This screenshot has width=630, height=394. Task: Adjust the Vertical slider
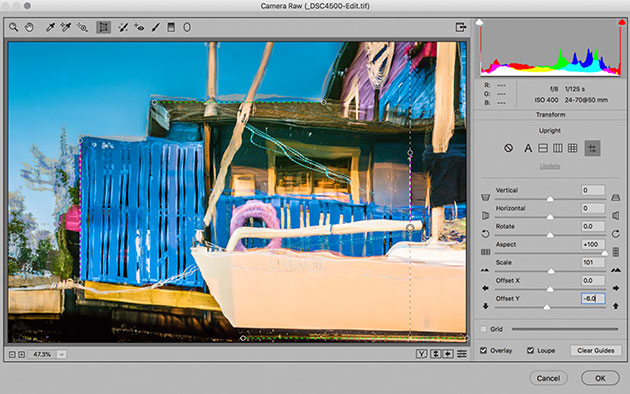(x=550, y=199)
